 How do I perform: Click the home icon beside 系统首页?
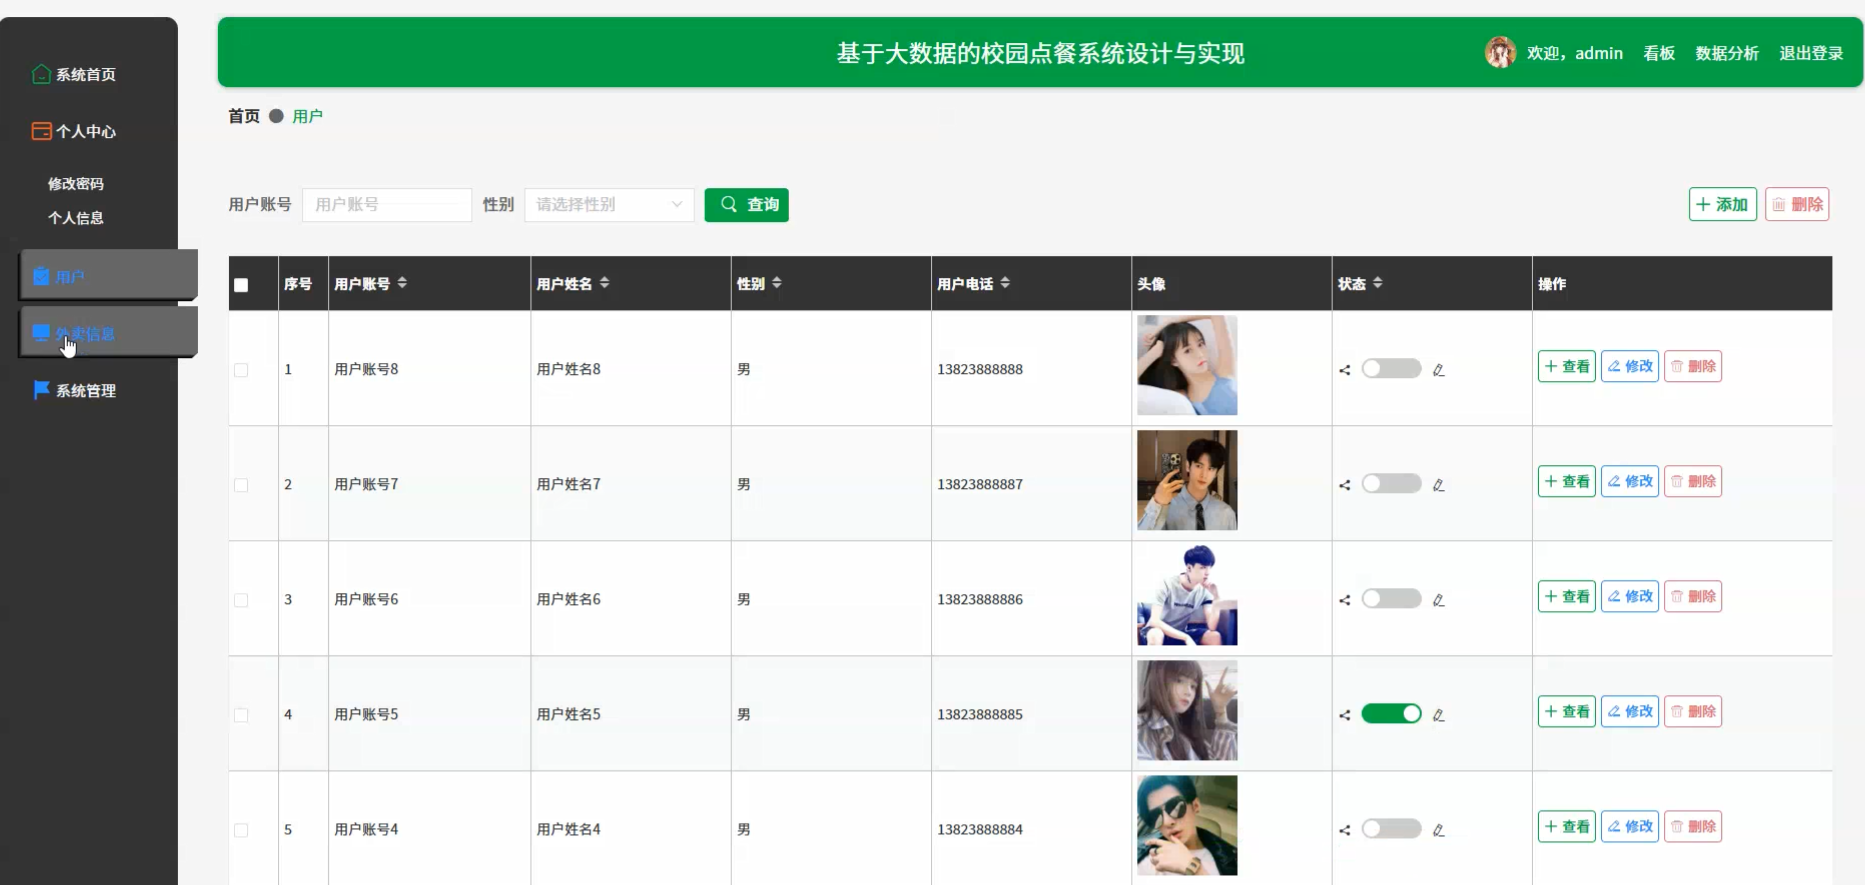41,74
